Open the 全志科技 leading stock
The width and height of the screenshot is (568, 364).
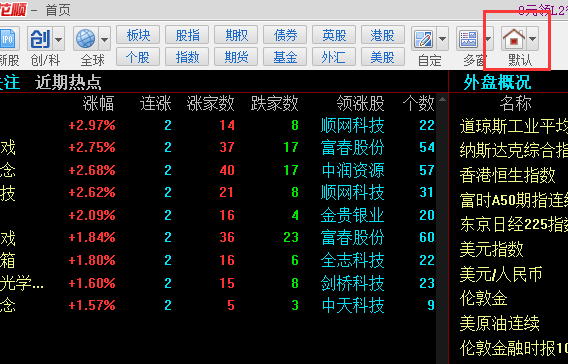(352, 260)
